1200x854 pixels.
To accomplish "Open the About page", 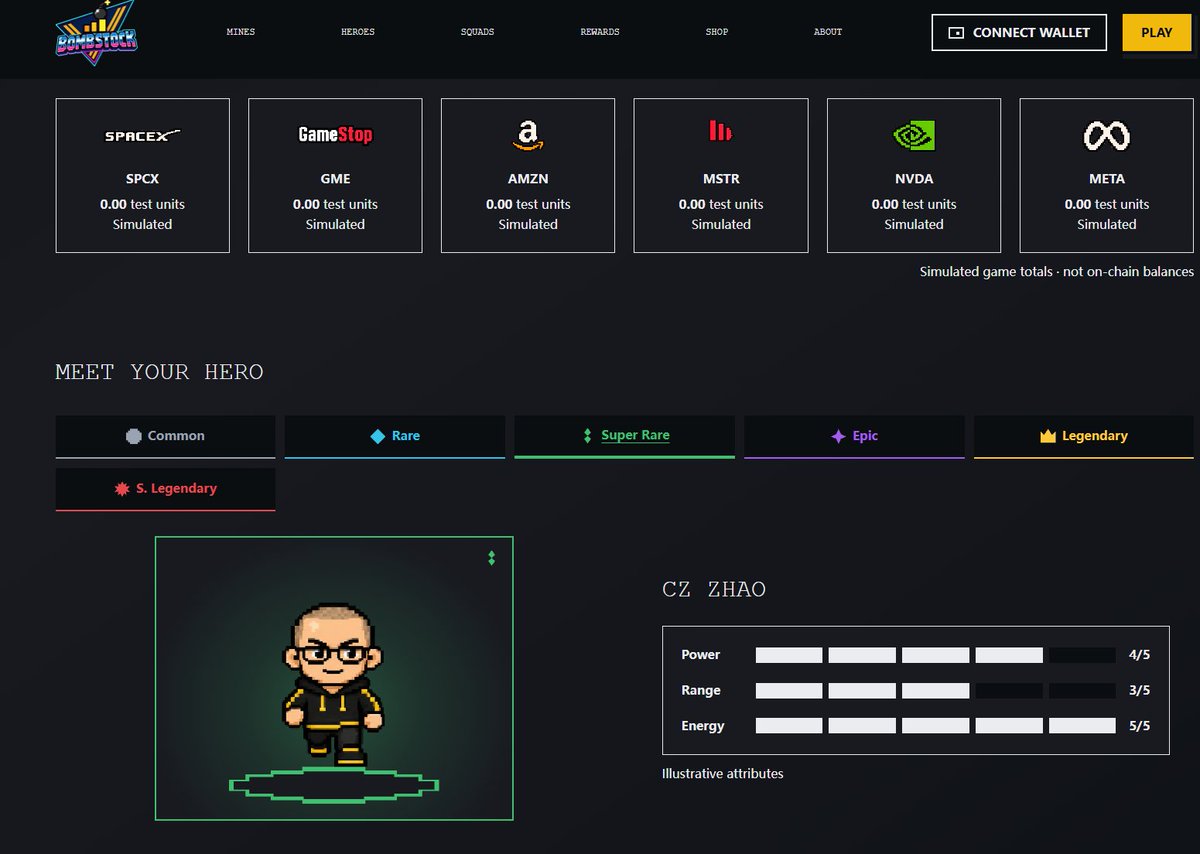I will (828, 32).
